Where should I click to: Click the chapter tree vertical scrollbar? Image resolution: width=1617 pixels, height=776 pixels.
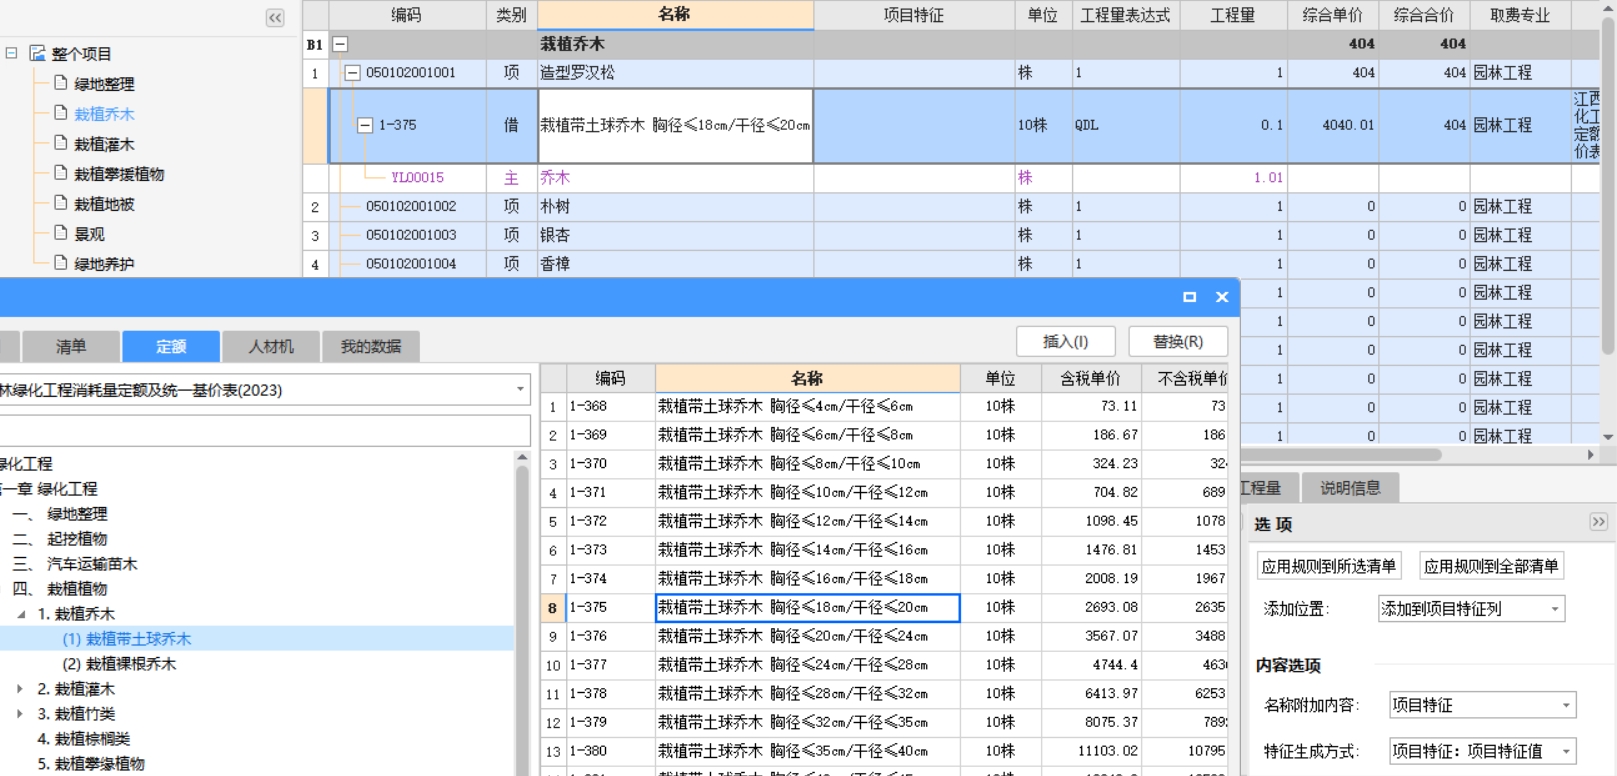(x=522, y=620)
